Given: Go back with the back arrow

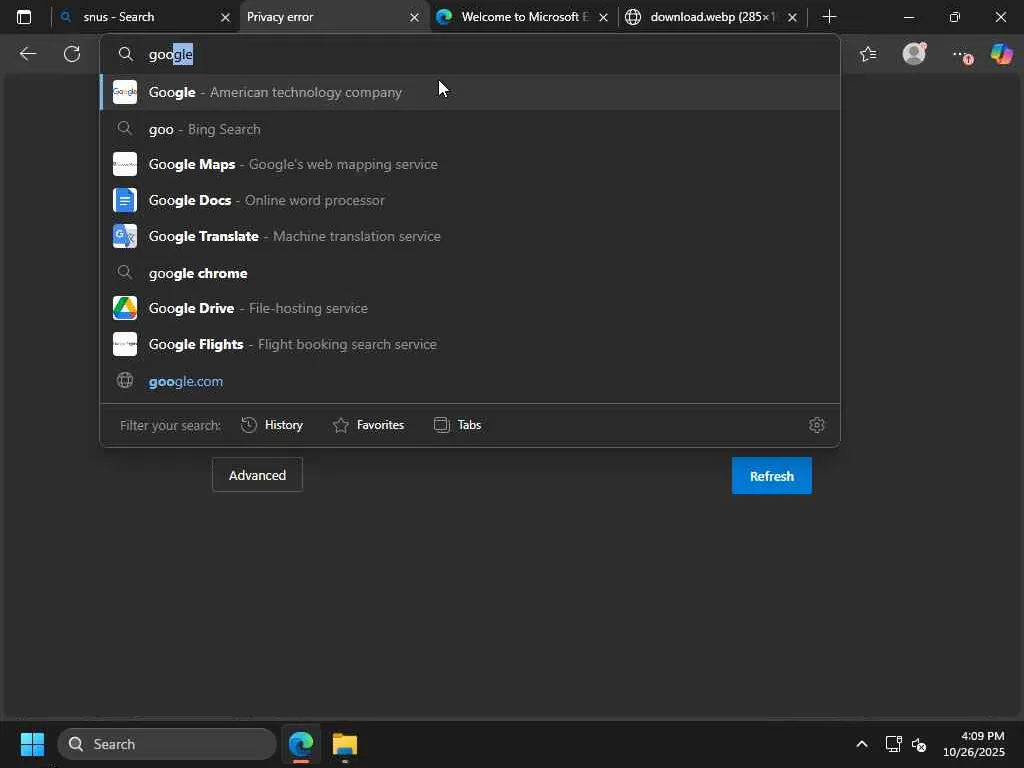Looking at the screenshot, I should coord(27,54).
